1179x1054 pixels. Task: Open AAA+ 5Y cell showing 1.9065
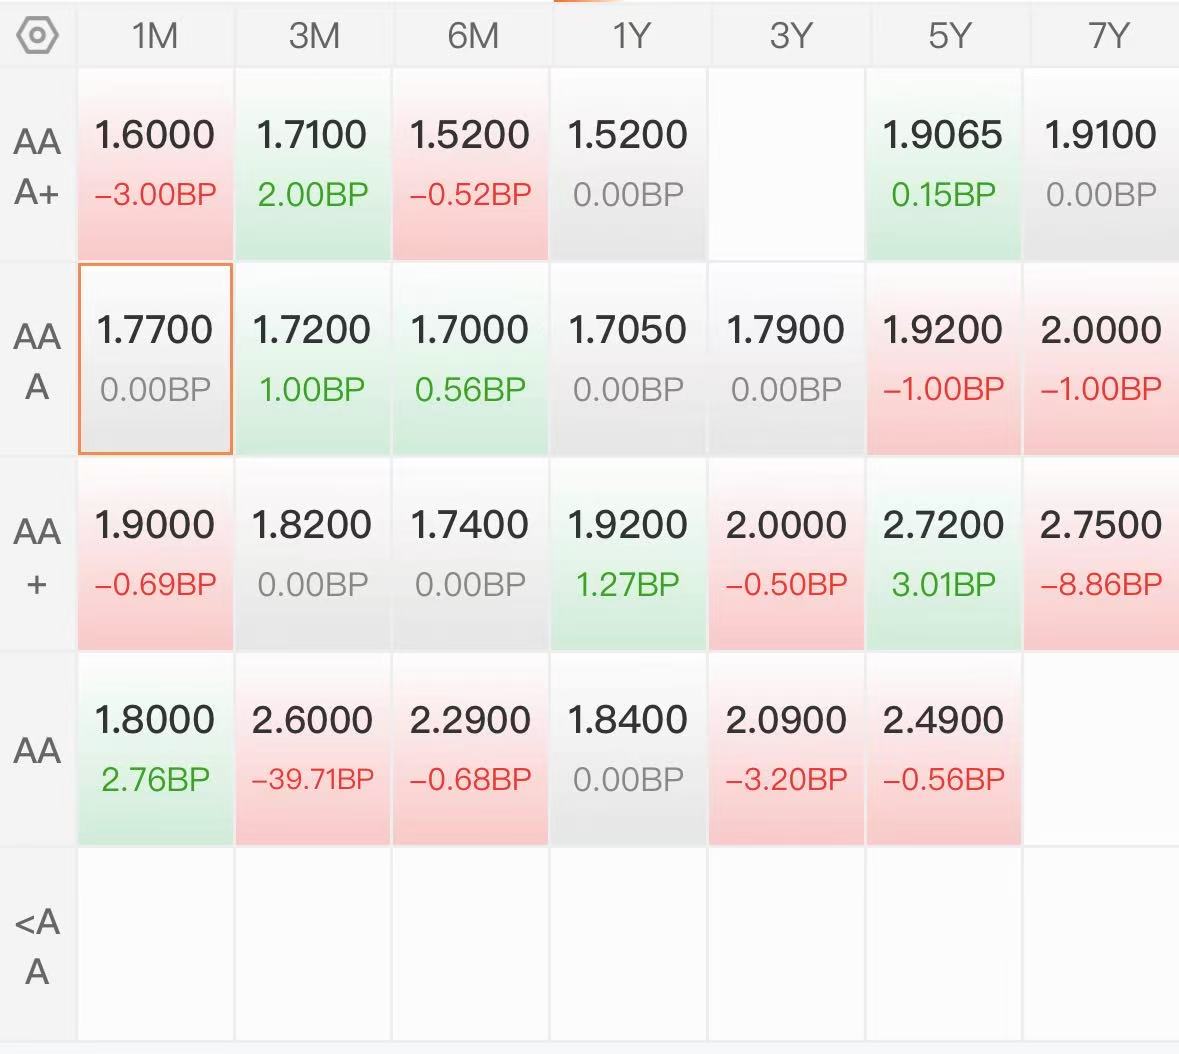pyautogui.click(x=944, y=165)
